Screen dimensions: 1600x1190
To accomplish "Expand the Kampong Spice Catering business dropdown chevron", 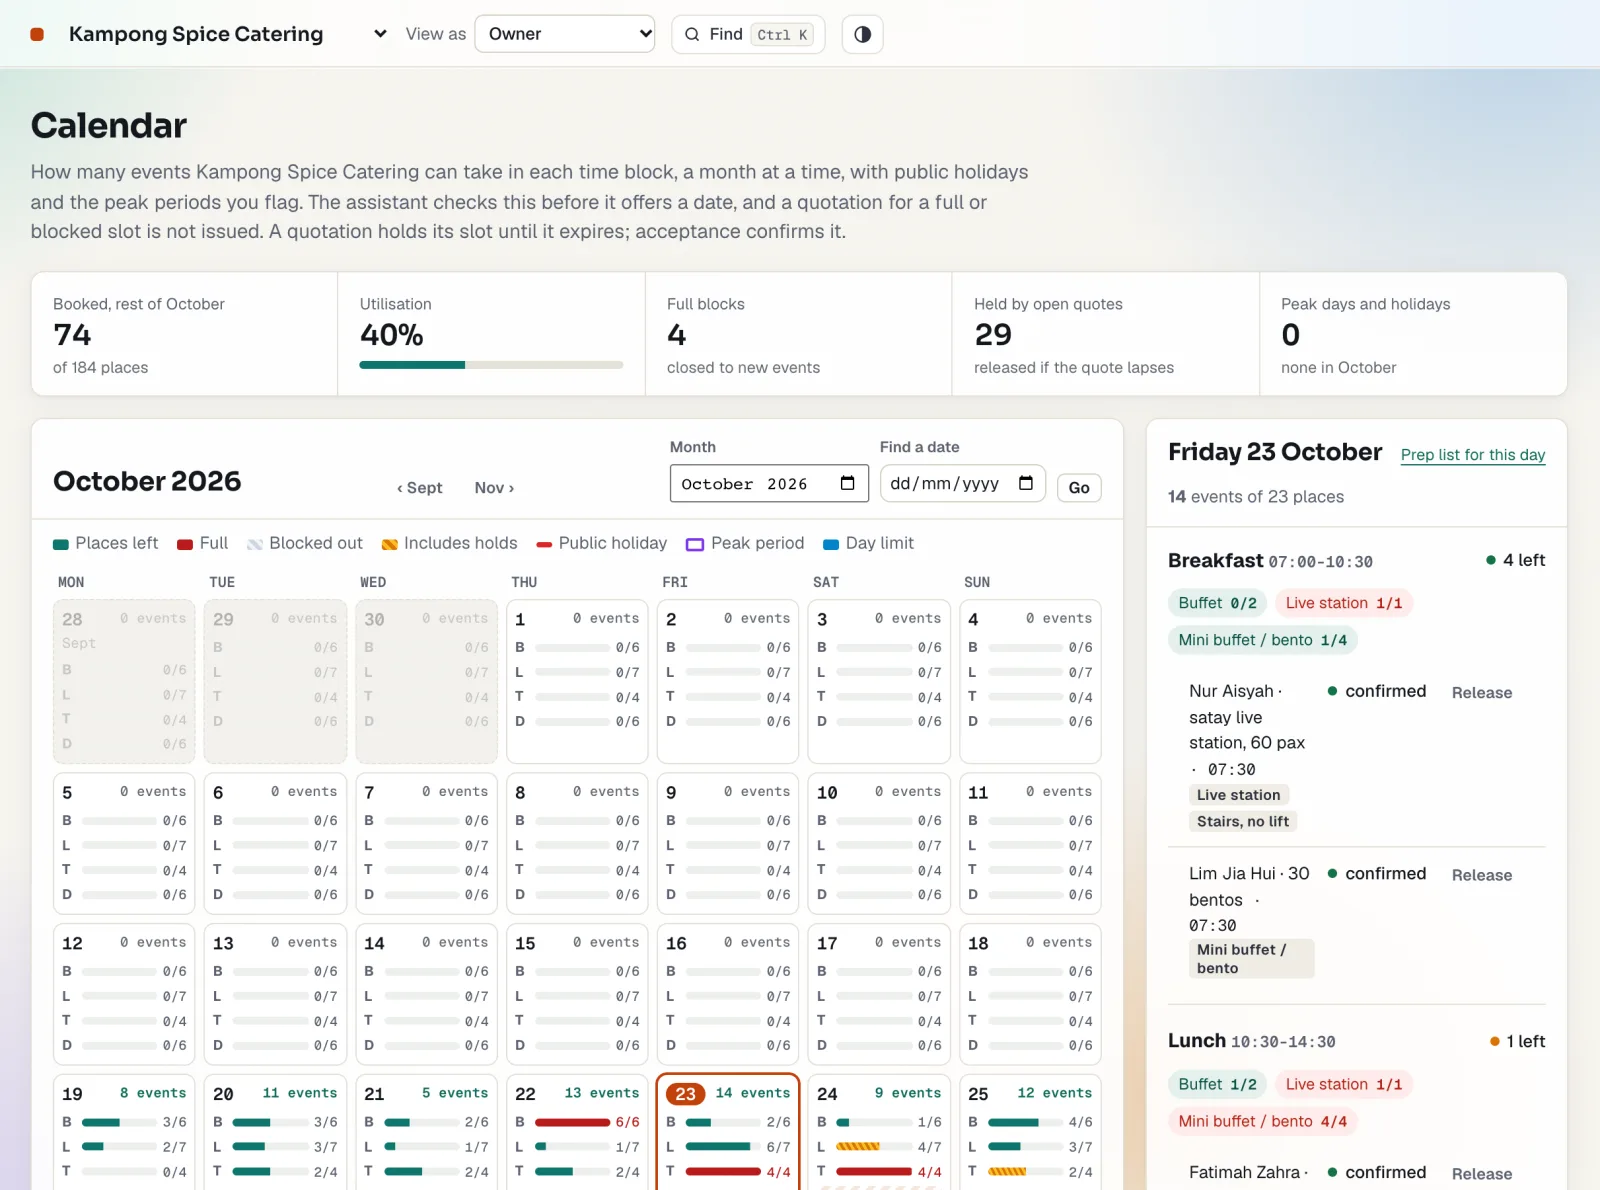I will (x=380, y=34).
